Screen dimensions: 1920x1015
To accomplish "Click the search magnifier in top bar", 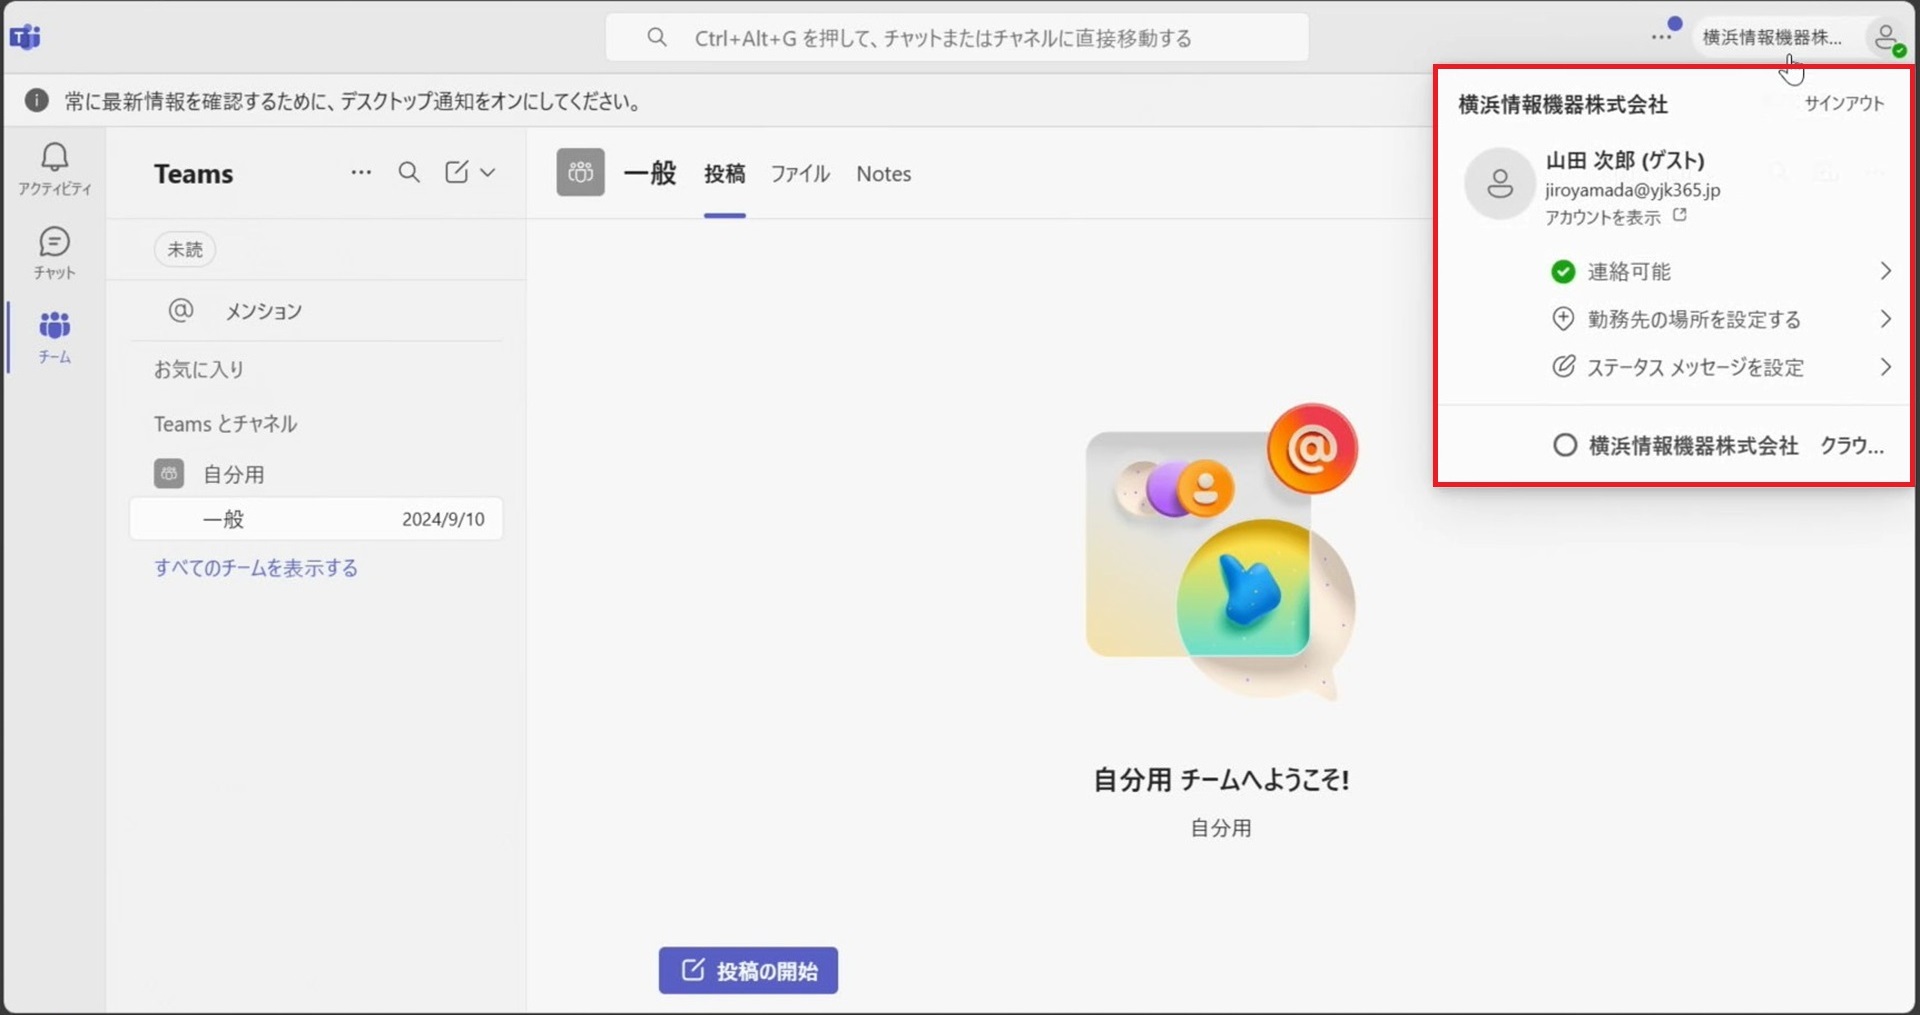I will [x=657, y=38].
